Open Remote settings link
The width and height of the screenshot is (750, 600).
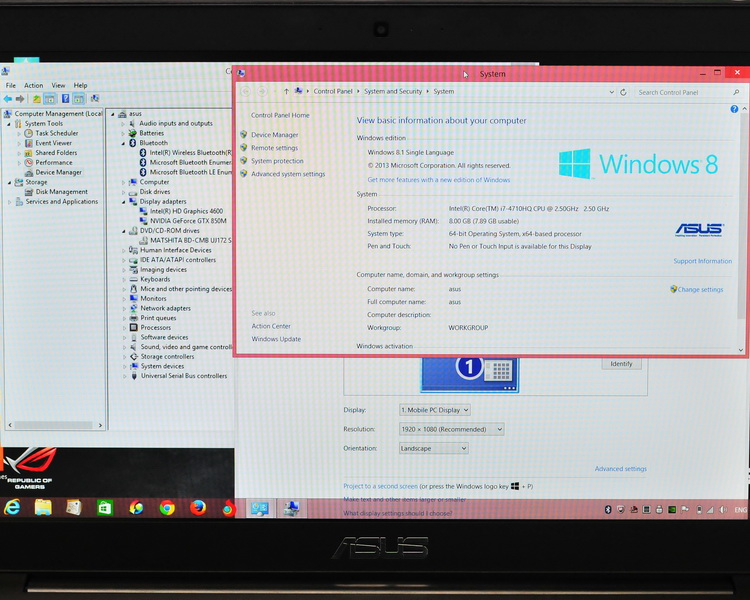[x=275, y=148]
